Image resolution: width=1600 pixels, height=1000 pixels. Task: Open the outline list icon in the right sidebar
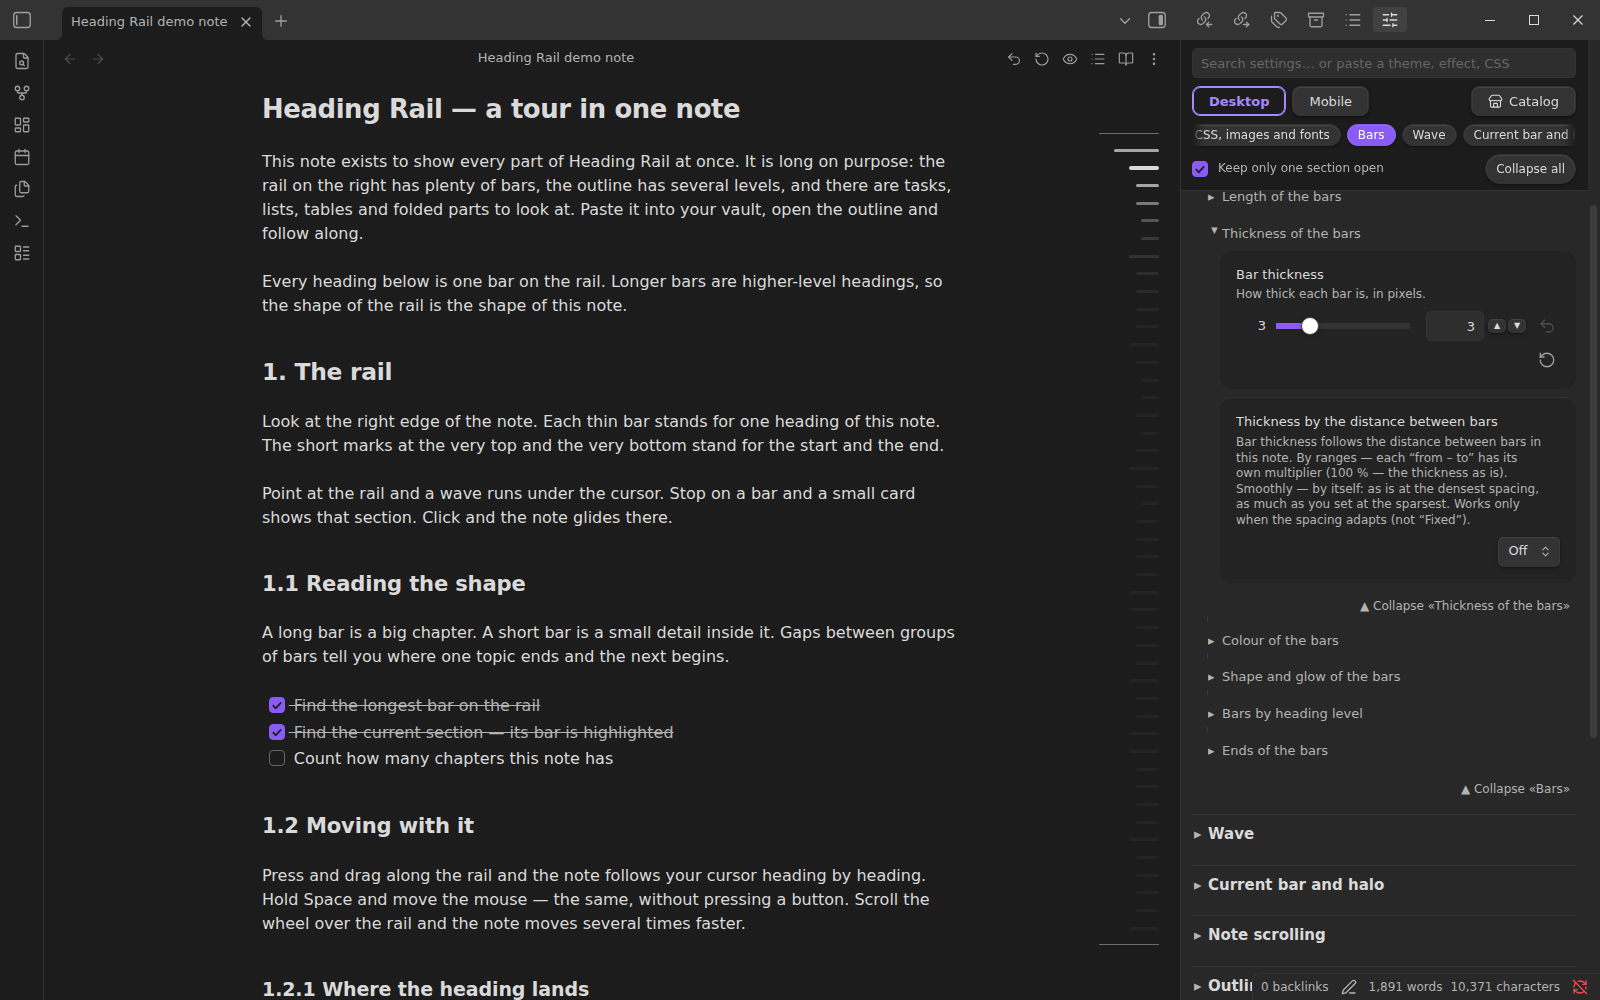coord(1353,20)
